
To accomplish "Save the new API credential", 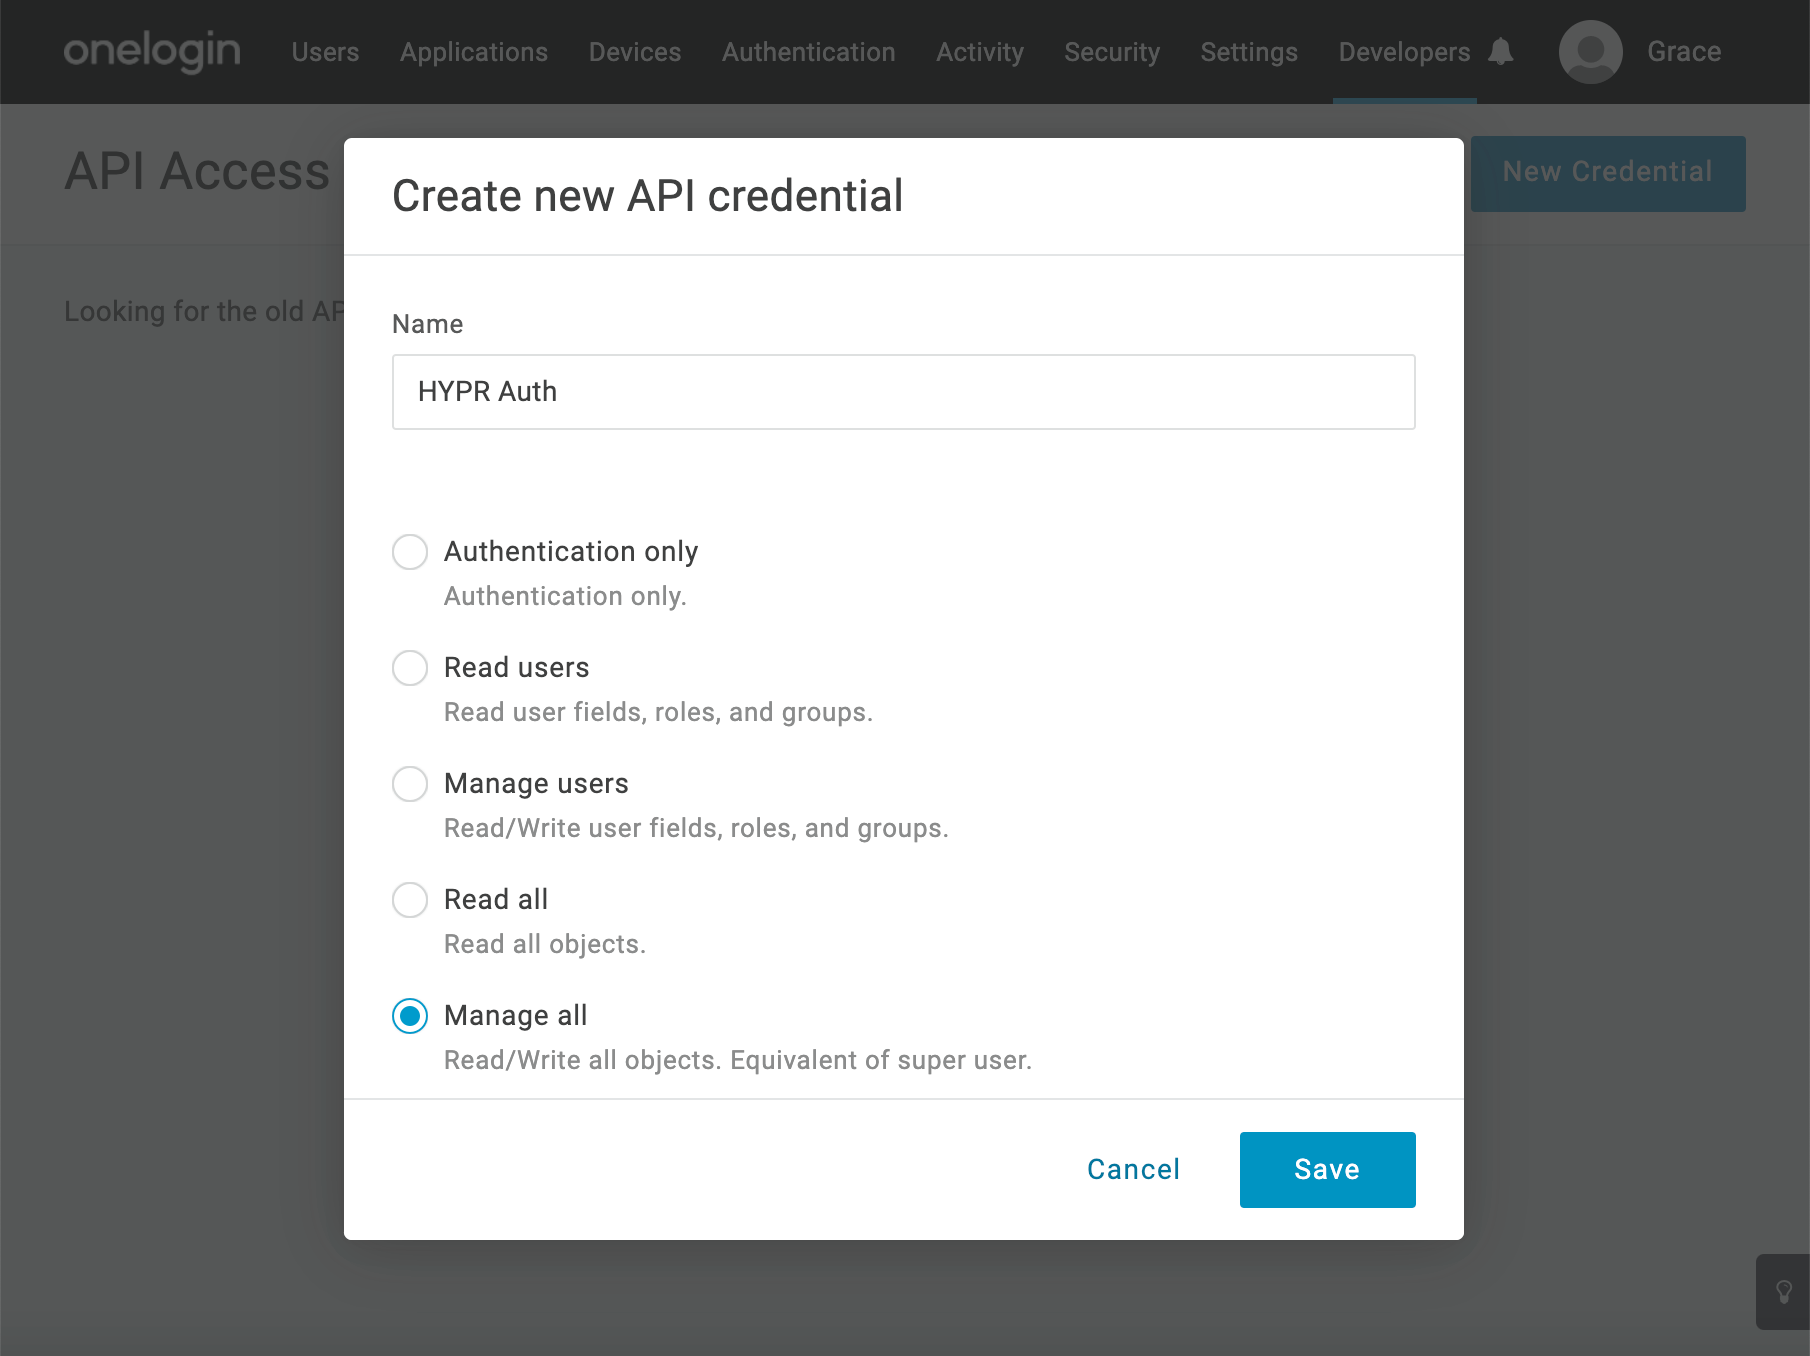I will coord(1327,1170).
